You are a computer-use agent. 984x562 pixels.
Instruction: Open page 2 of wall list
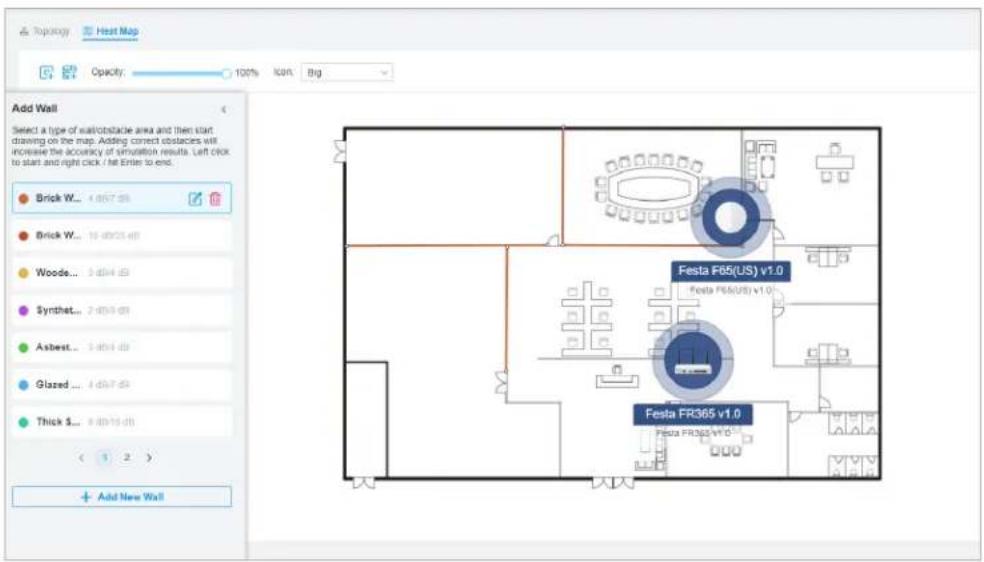(127, 458)
